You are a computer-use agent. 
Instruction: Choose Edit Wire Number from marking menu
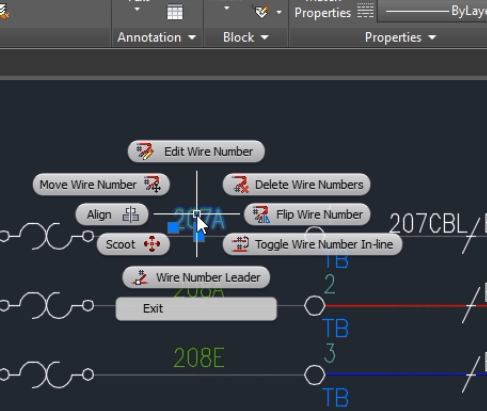coord(196,152)
